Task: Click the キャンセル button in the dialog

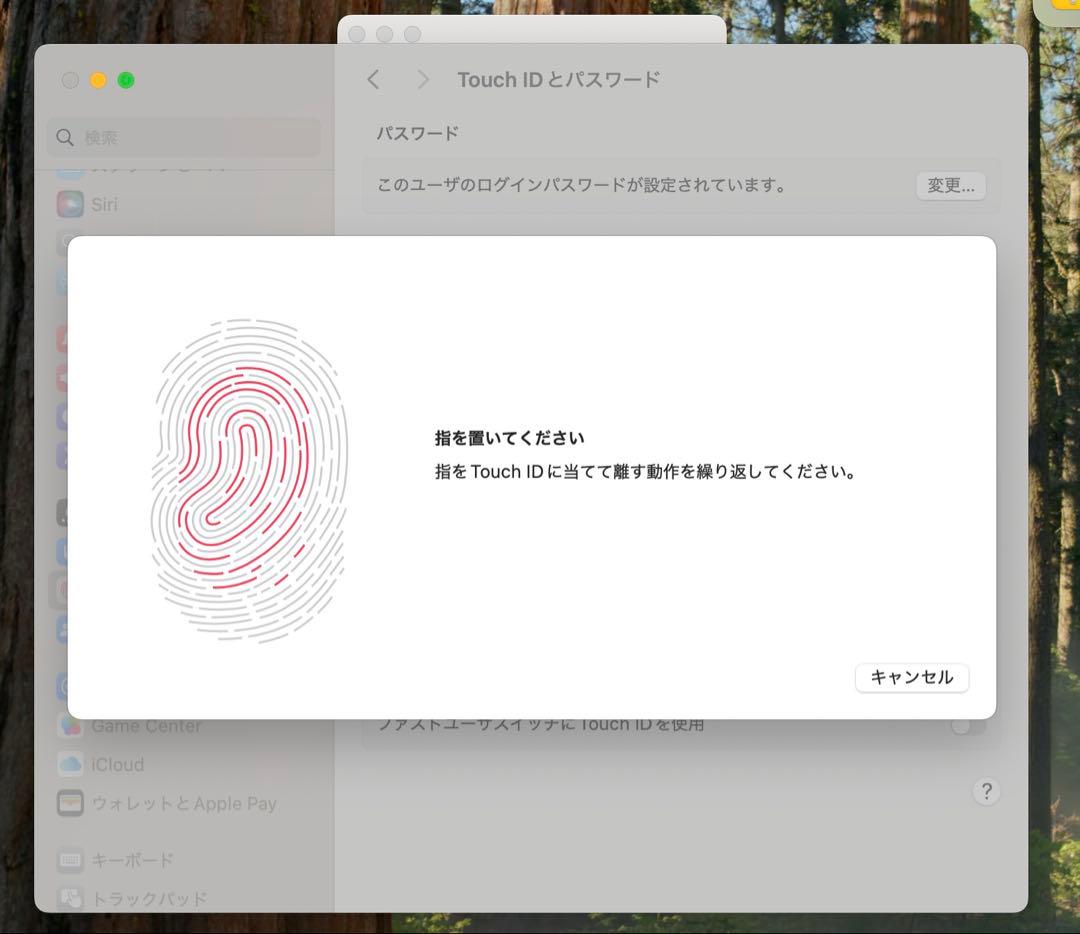Action: (x=911, y=677)
